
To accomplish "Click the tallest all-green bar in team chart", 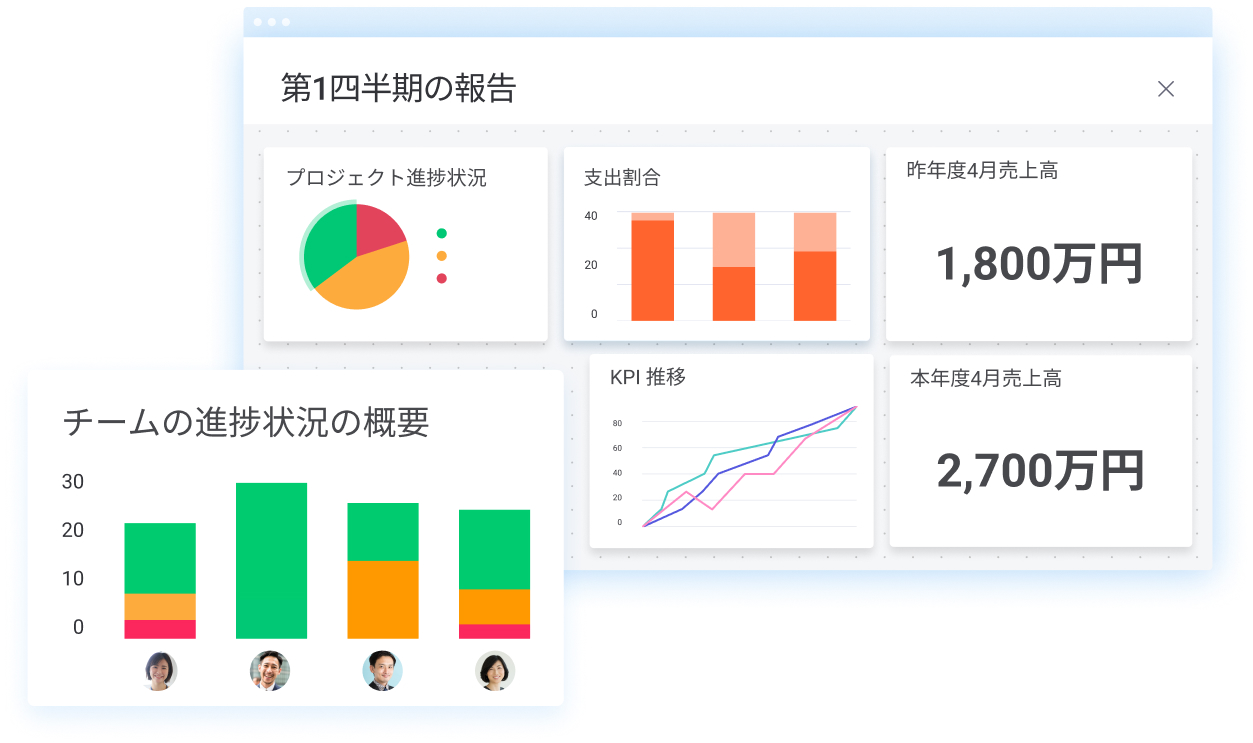I will click(271, 560).
